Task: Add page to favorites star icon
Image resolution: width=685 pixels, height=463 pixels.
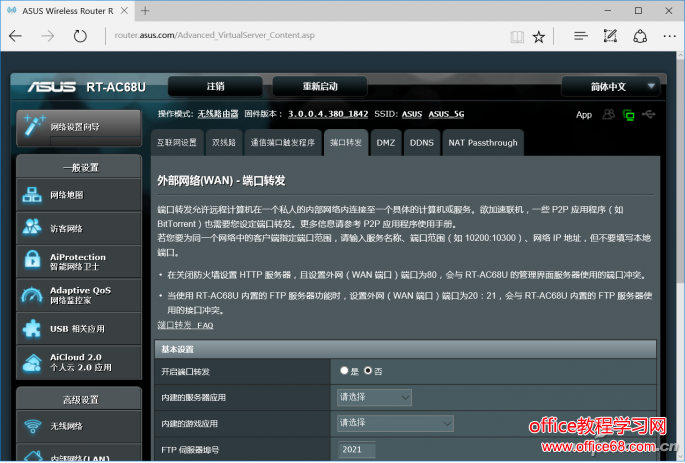Action: [x=539, y=37]
